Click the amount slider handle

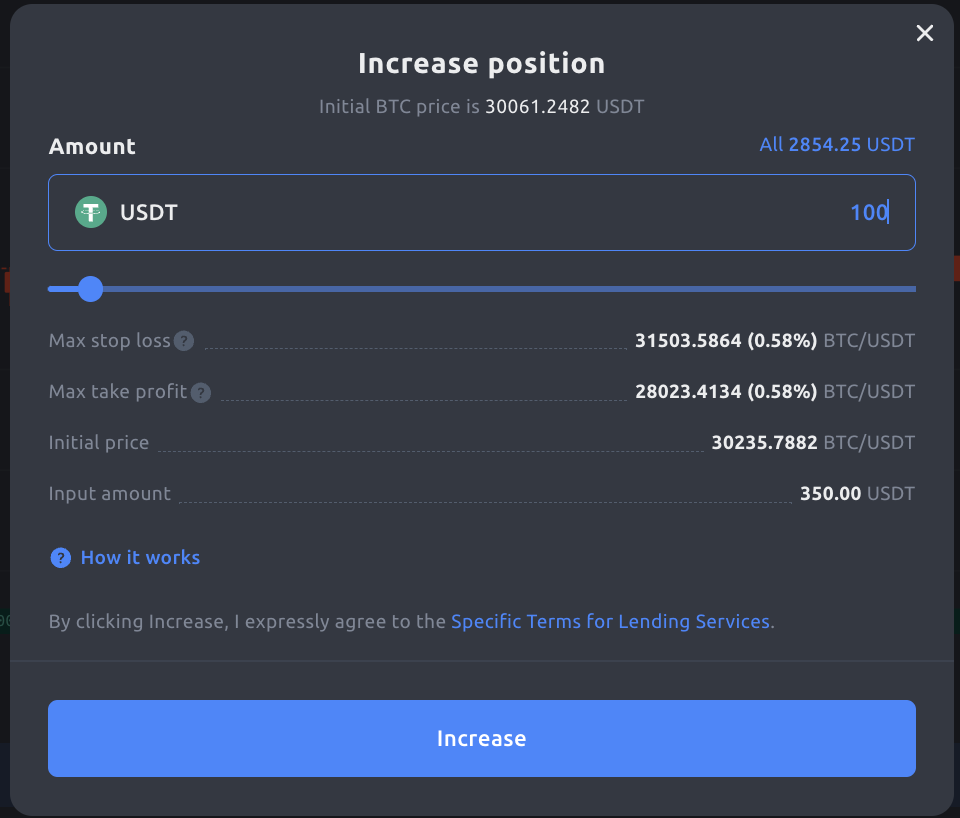(91, 289)
